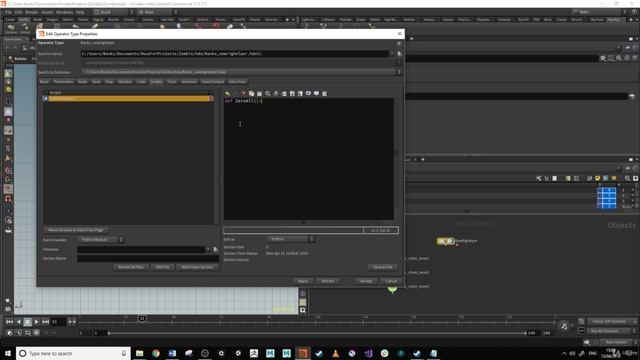Launch Chrome from the taskbar
Screen dimensions: 640x360
(x=156, y=353)
